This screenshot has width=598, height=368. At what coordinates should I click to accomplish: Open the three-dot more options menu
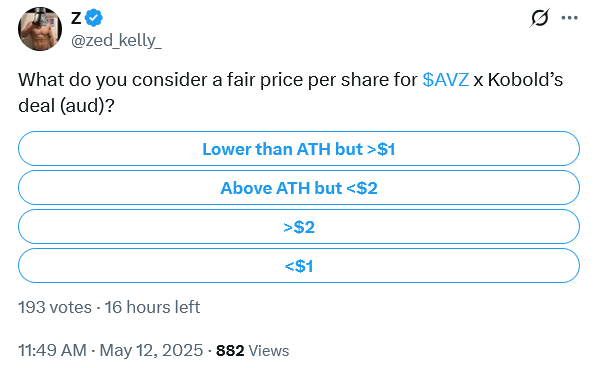point(570,18)
